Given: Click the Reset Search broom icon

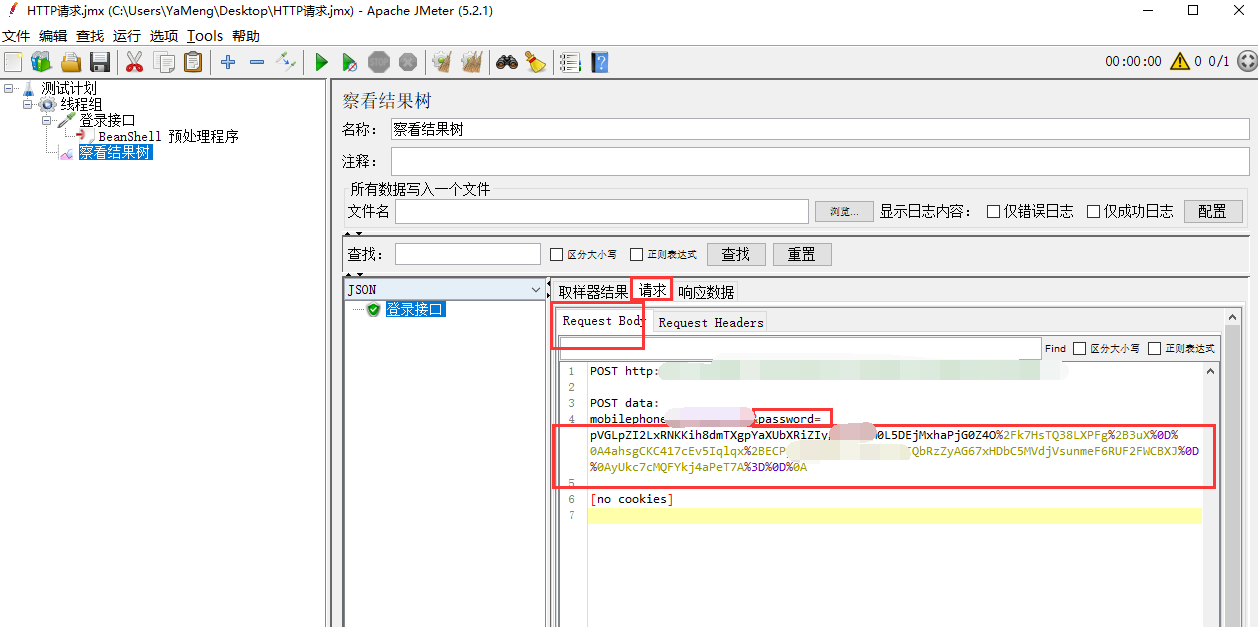Looking at the screenshot, I should click(x=536, y=62).
